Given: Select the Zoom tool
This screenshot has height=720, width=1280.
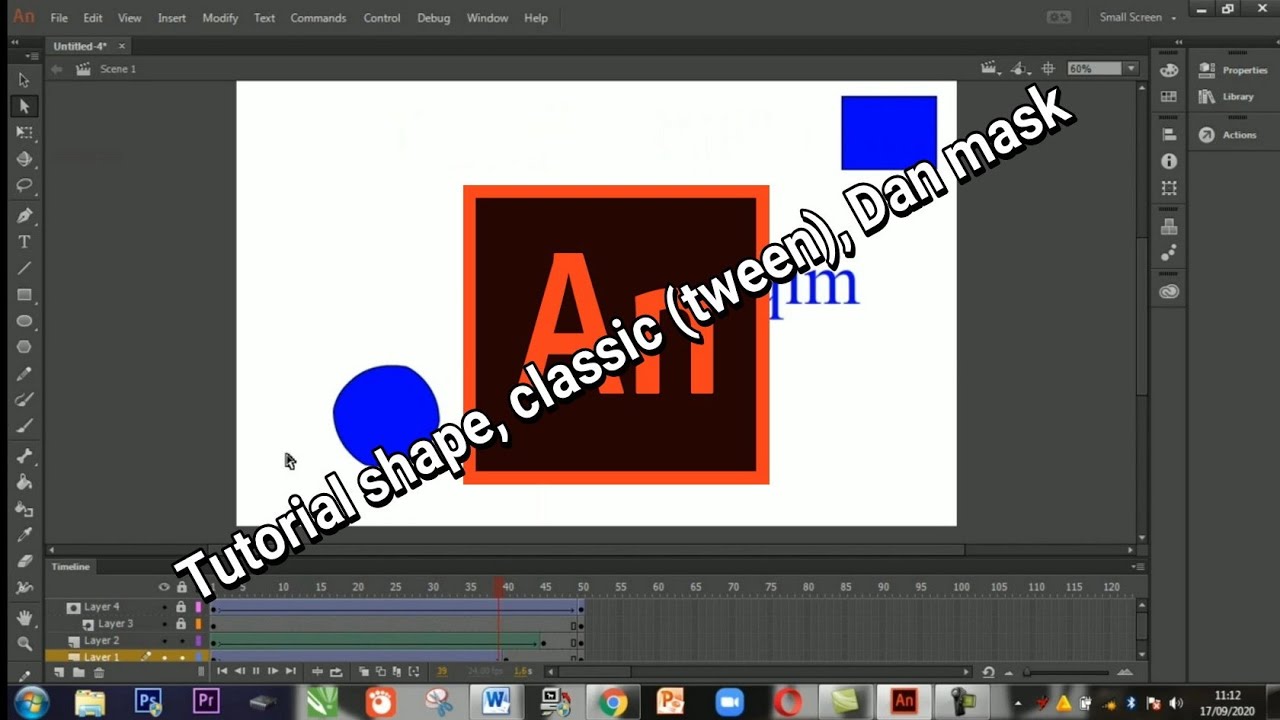Looking at the screenshot, I should pyautogui.click(x=24, y=644).
